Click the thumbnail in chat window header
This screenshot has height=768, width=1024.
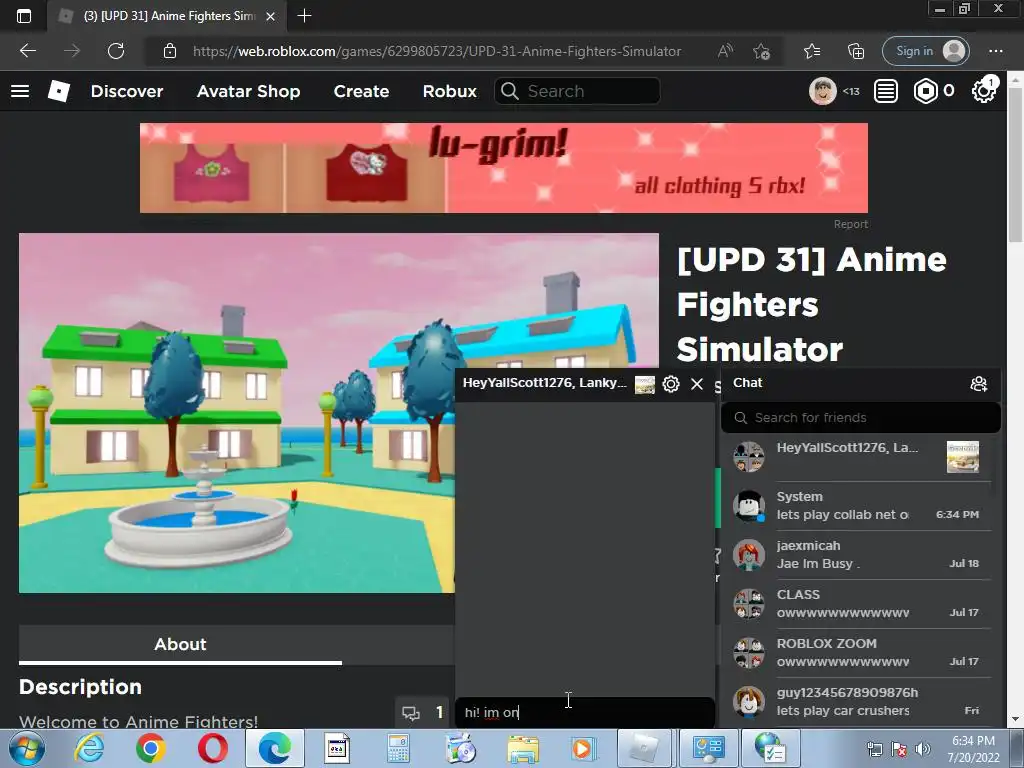pos(645,385)
